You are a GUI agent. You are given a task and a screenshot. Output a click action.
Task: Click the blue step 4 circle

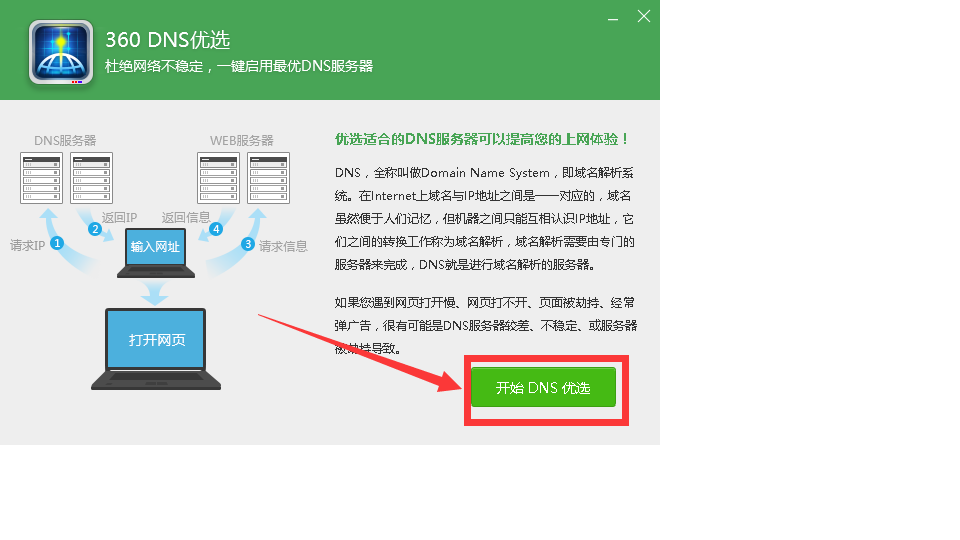(216, 229)
